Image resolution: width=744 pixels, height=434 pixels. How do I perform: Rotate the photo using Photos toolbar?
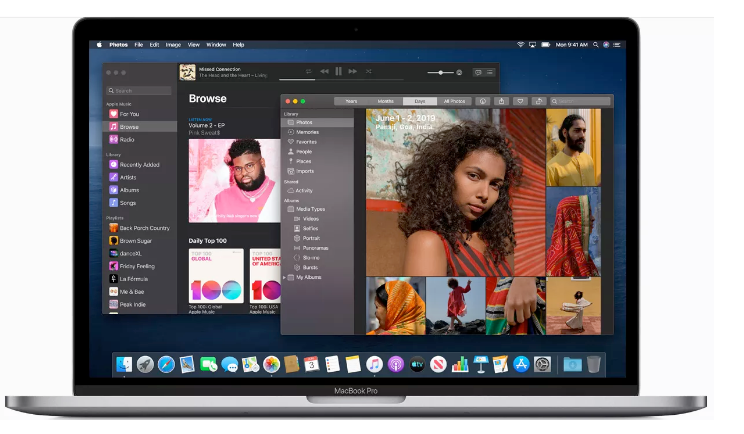539,101
